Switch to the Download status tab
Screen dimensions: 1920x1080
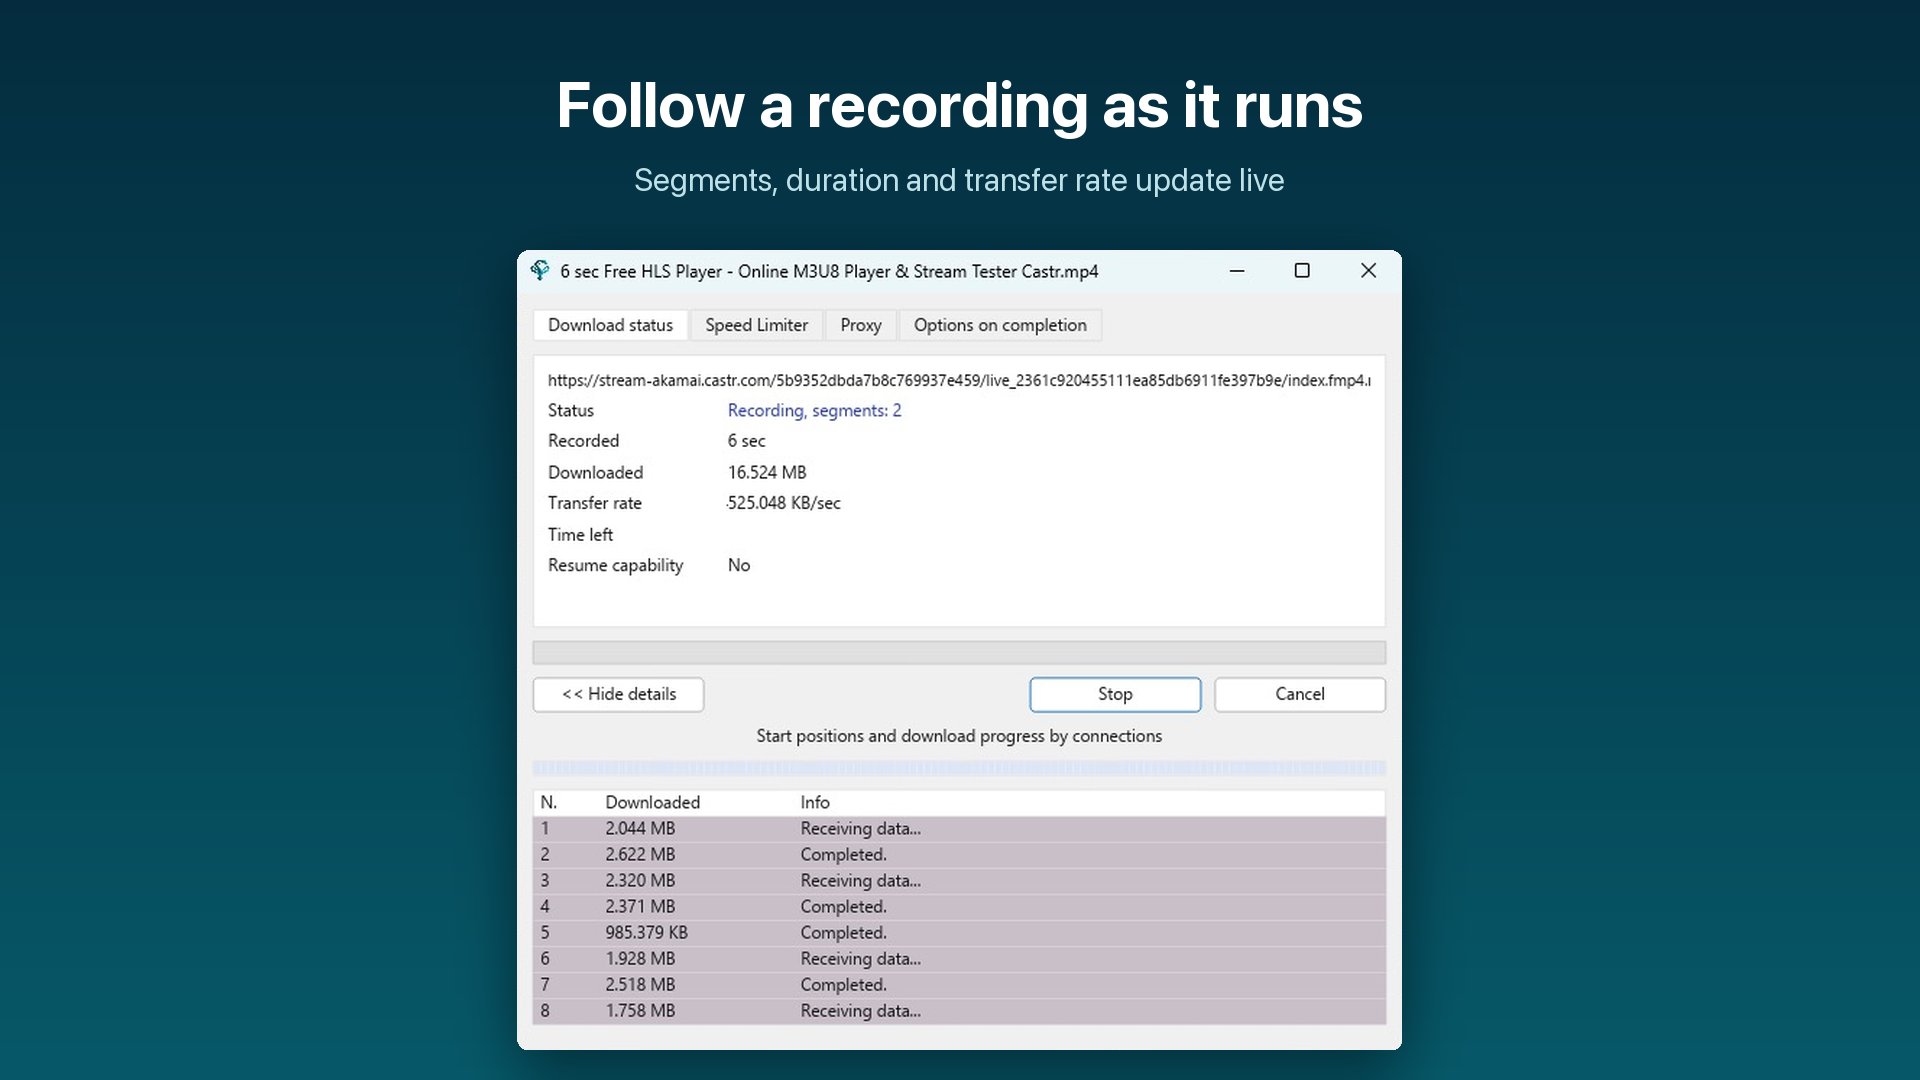point(610,325)
